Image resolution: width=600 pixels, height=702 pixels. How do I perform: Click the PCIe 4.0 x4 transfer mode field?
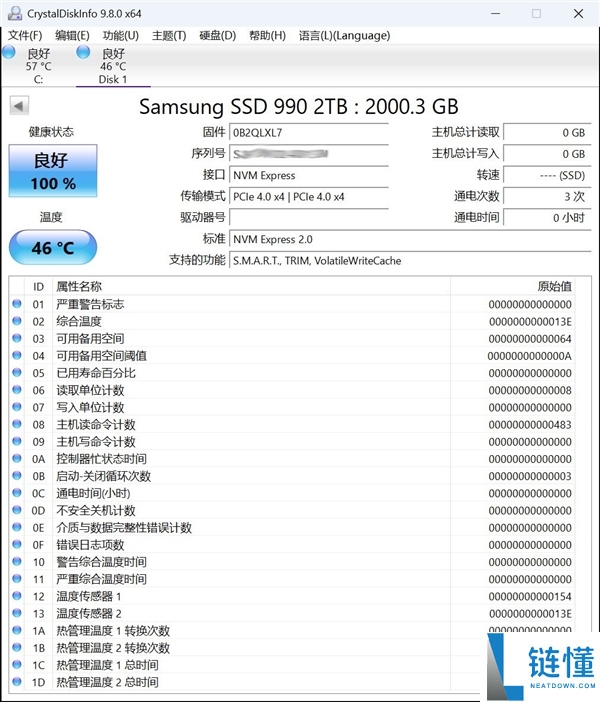309,197
